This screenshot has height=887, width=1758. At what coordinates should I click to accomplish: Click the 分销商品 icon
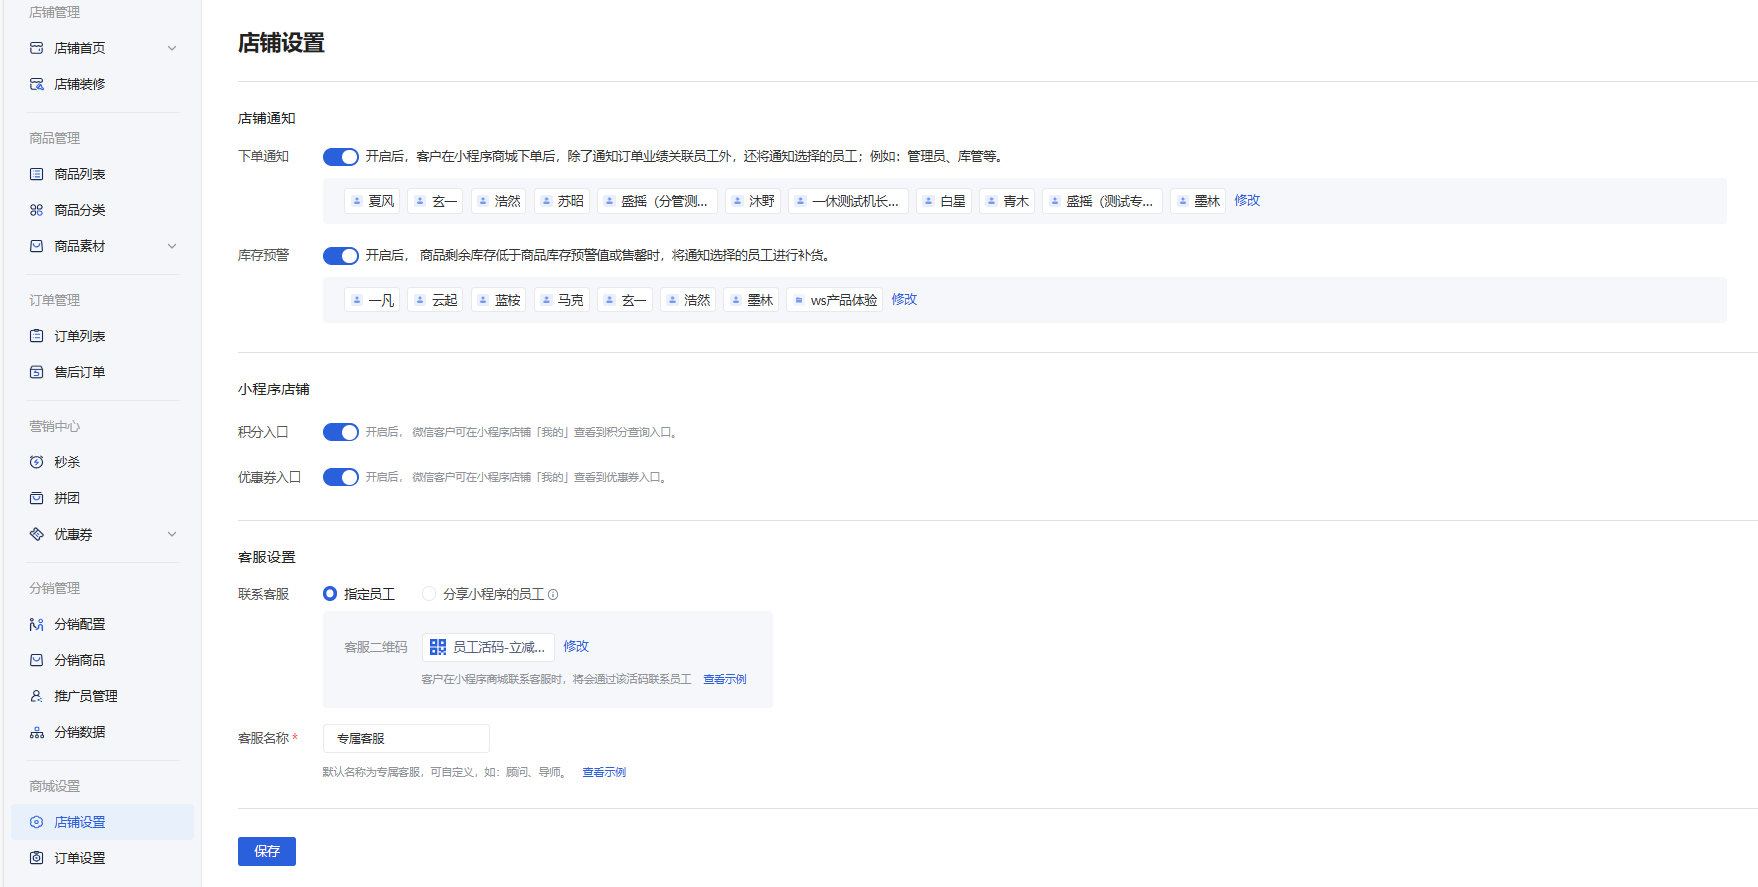[x=37, y=660]
